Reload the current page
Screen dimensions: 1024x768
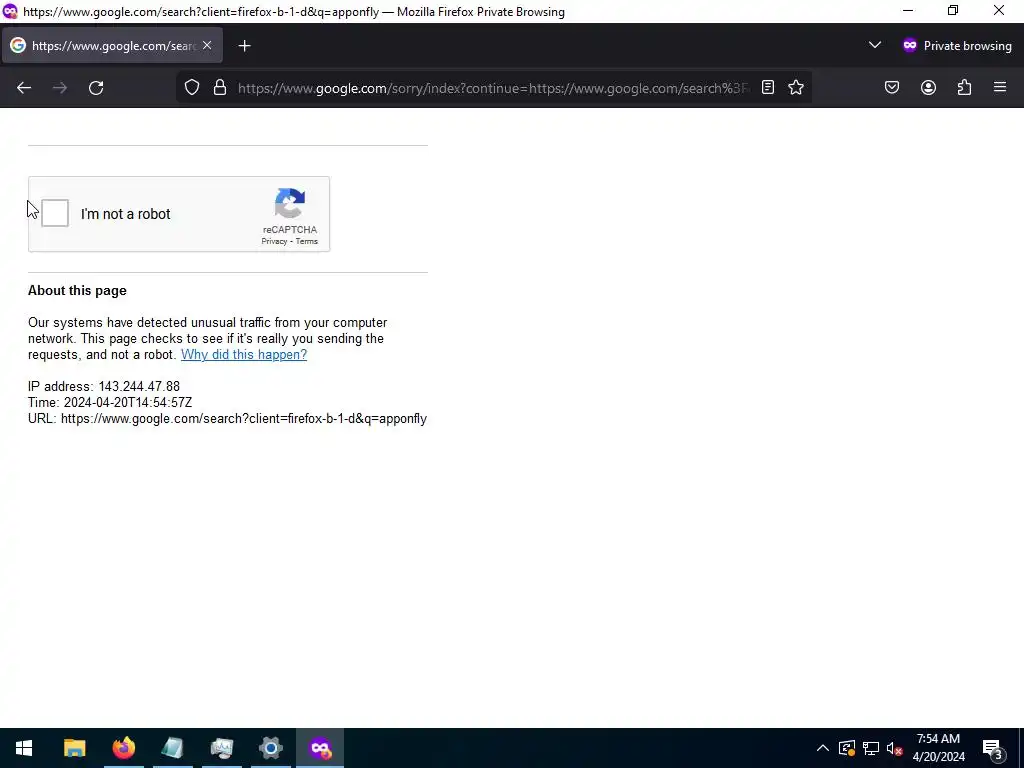96,88
